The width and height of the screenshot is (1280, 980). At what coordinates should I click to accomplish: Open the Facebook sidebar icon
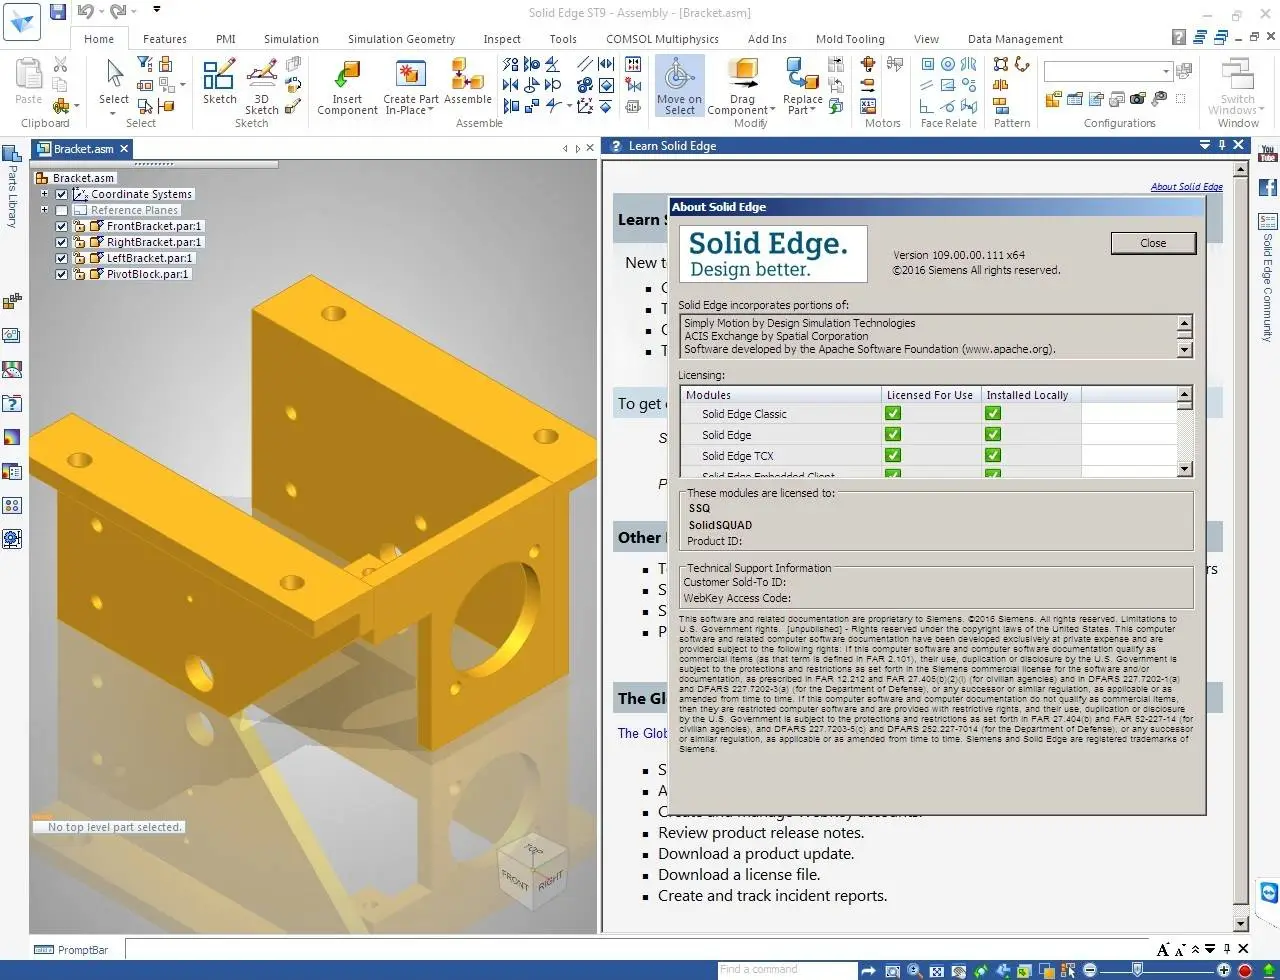click(1268, 187)
